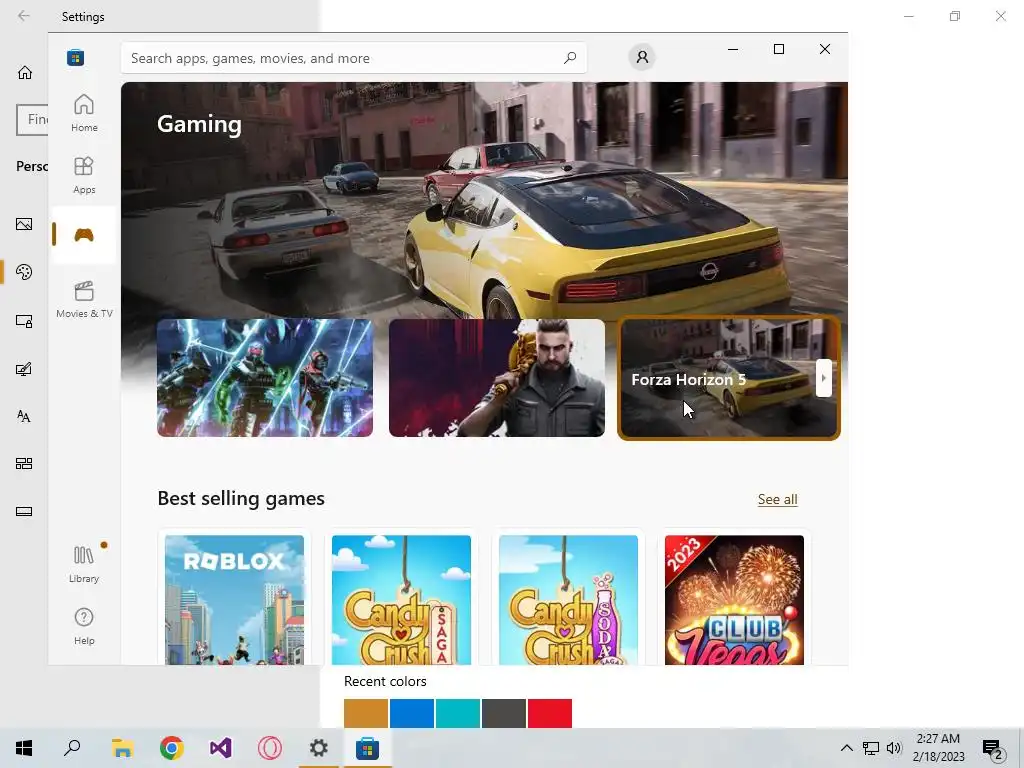Viewport: 1024px width, 768px height.
Task: Close the Microsoft Store window
Action: (x=825, y=49)
